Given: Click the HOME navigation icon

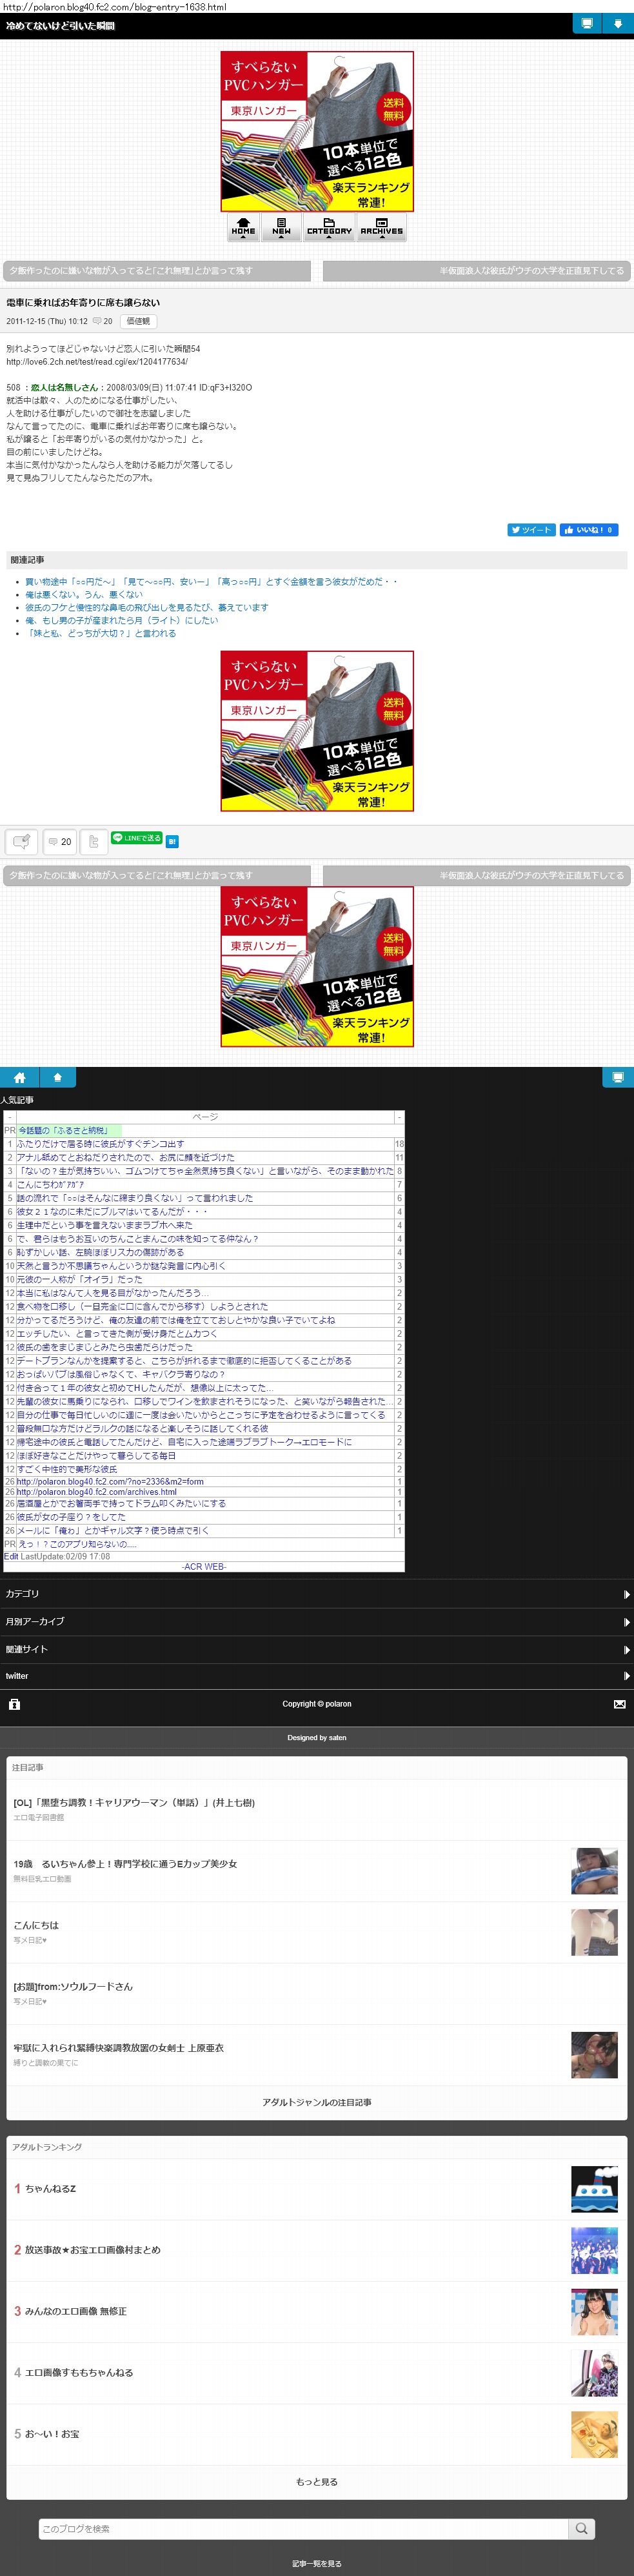Looking at the screenshot, I should (243, 227).
